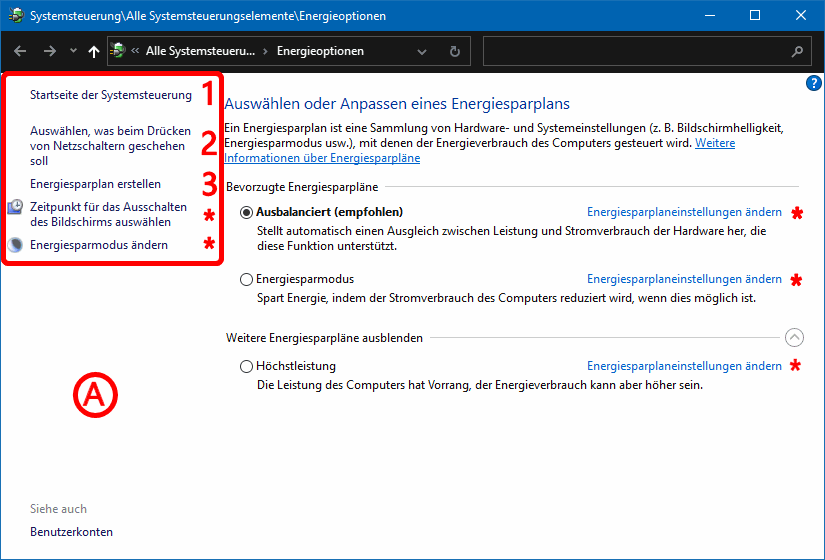Click the Back navigation arrow
Image resolution: width=825 pixels, height=560 pixels.
pyautogui.click(x=20, y=51)
